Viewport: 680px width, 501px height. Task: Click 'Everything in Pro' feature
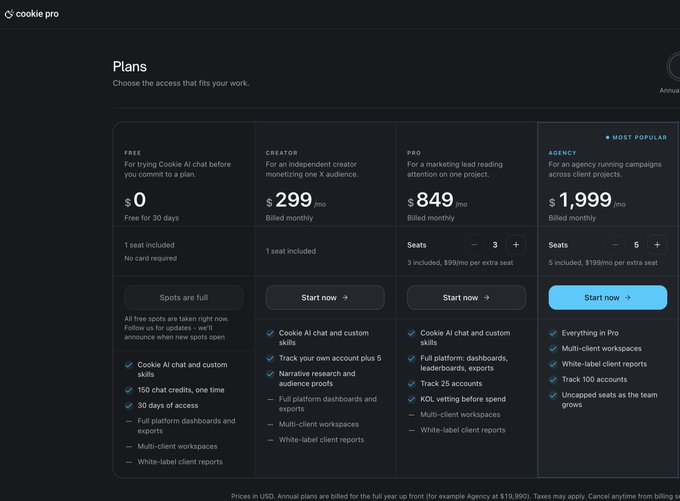pos(590,333)
